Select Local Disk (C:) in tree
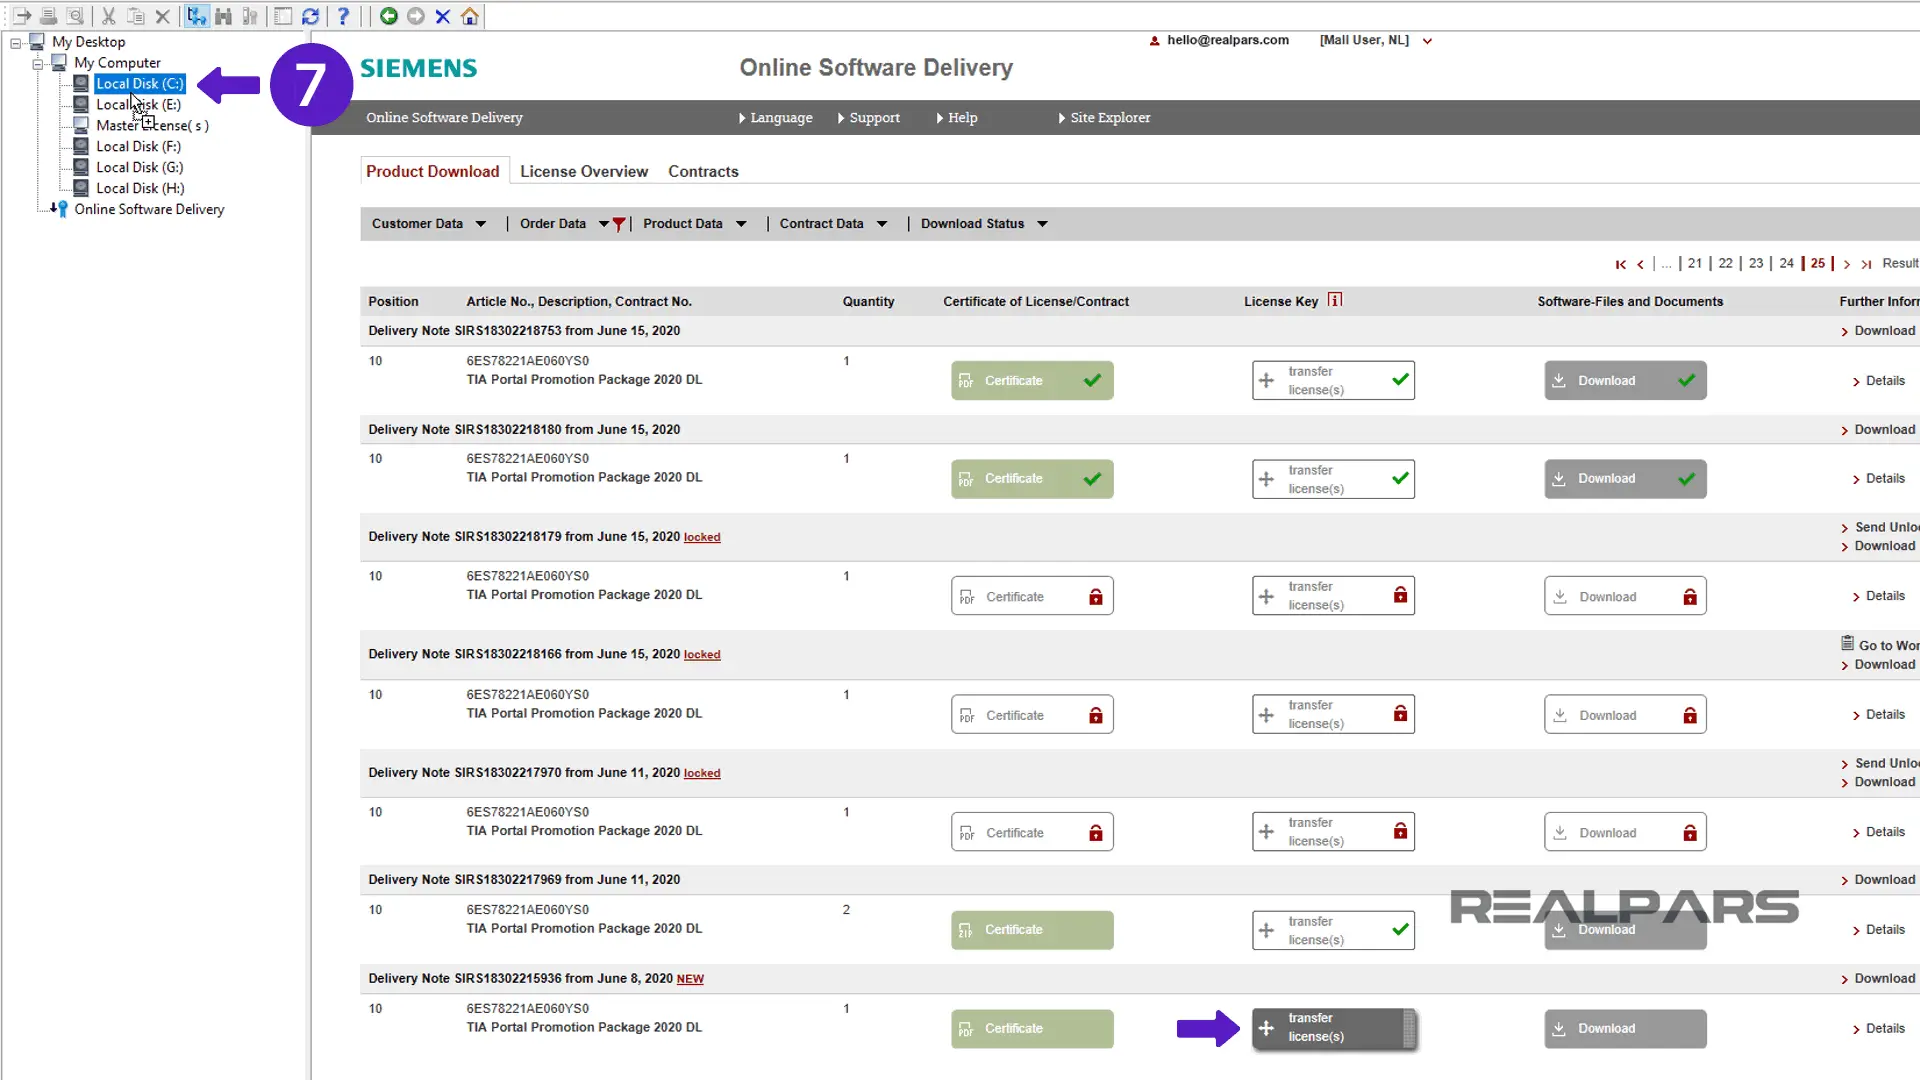Screen dimensions: 1920x1080 pyautogui.click(x=140, y=84)
